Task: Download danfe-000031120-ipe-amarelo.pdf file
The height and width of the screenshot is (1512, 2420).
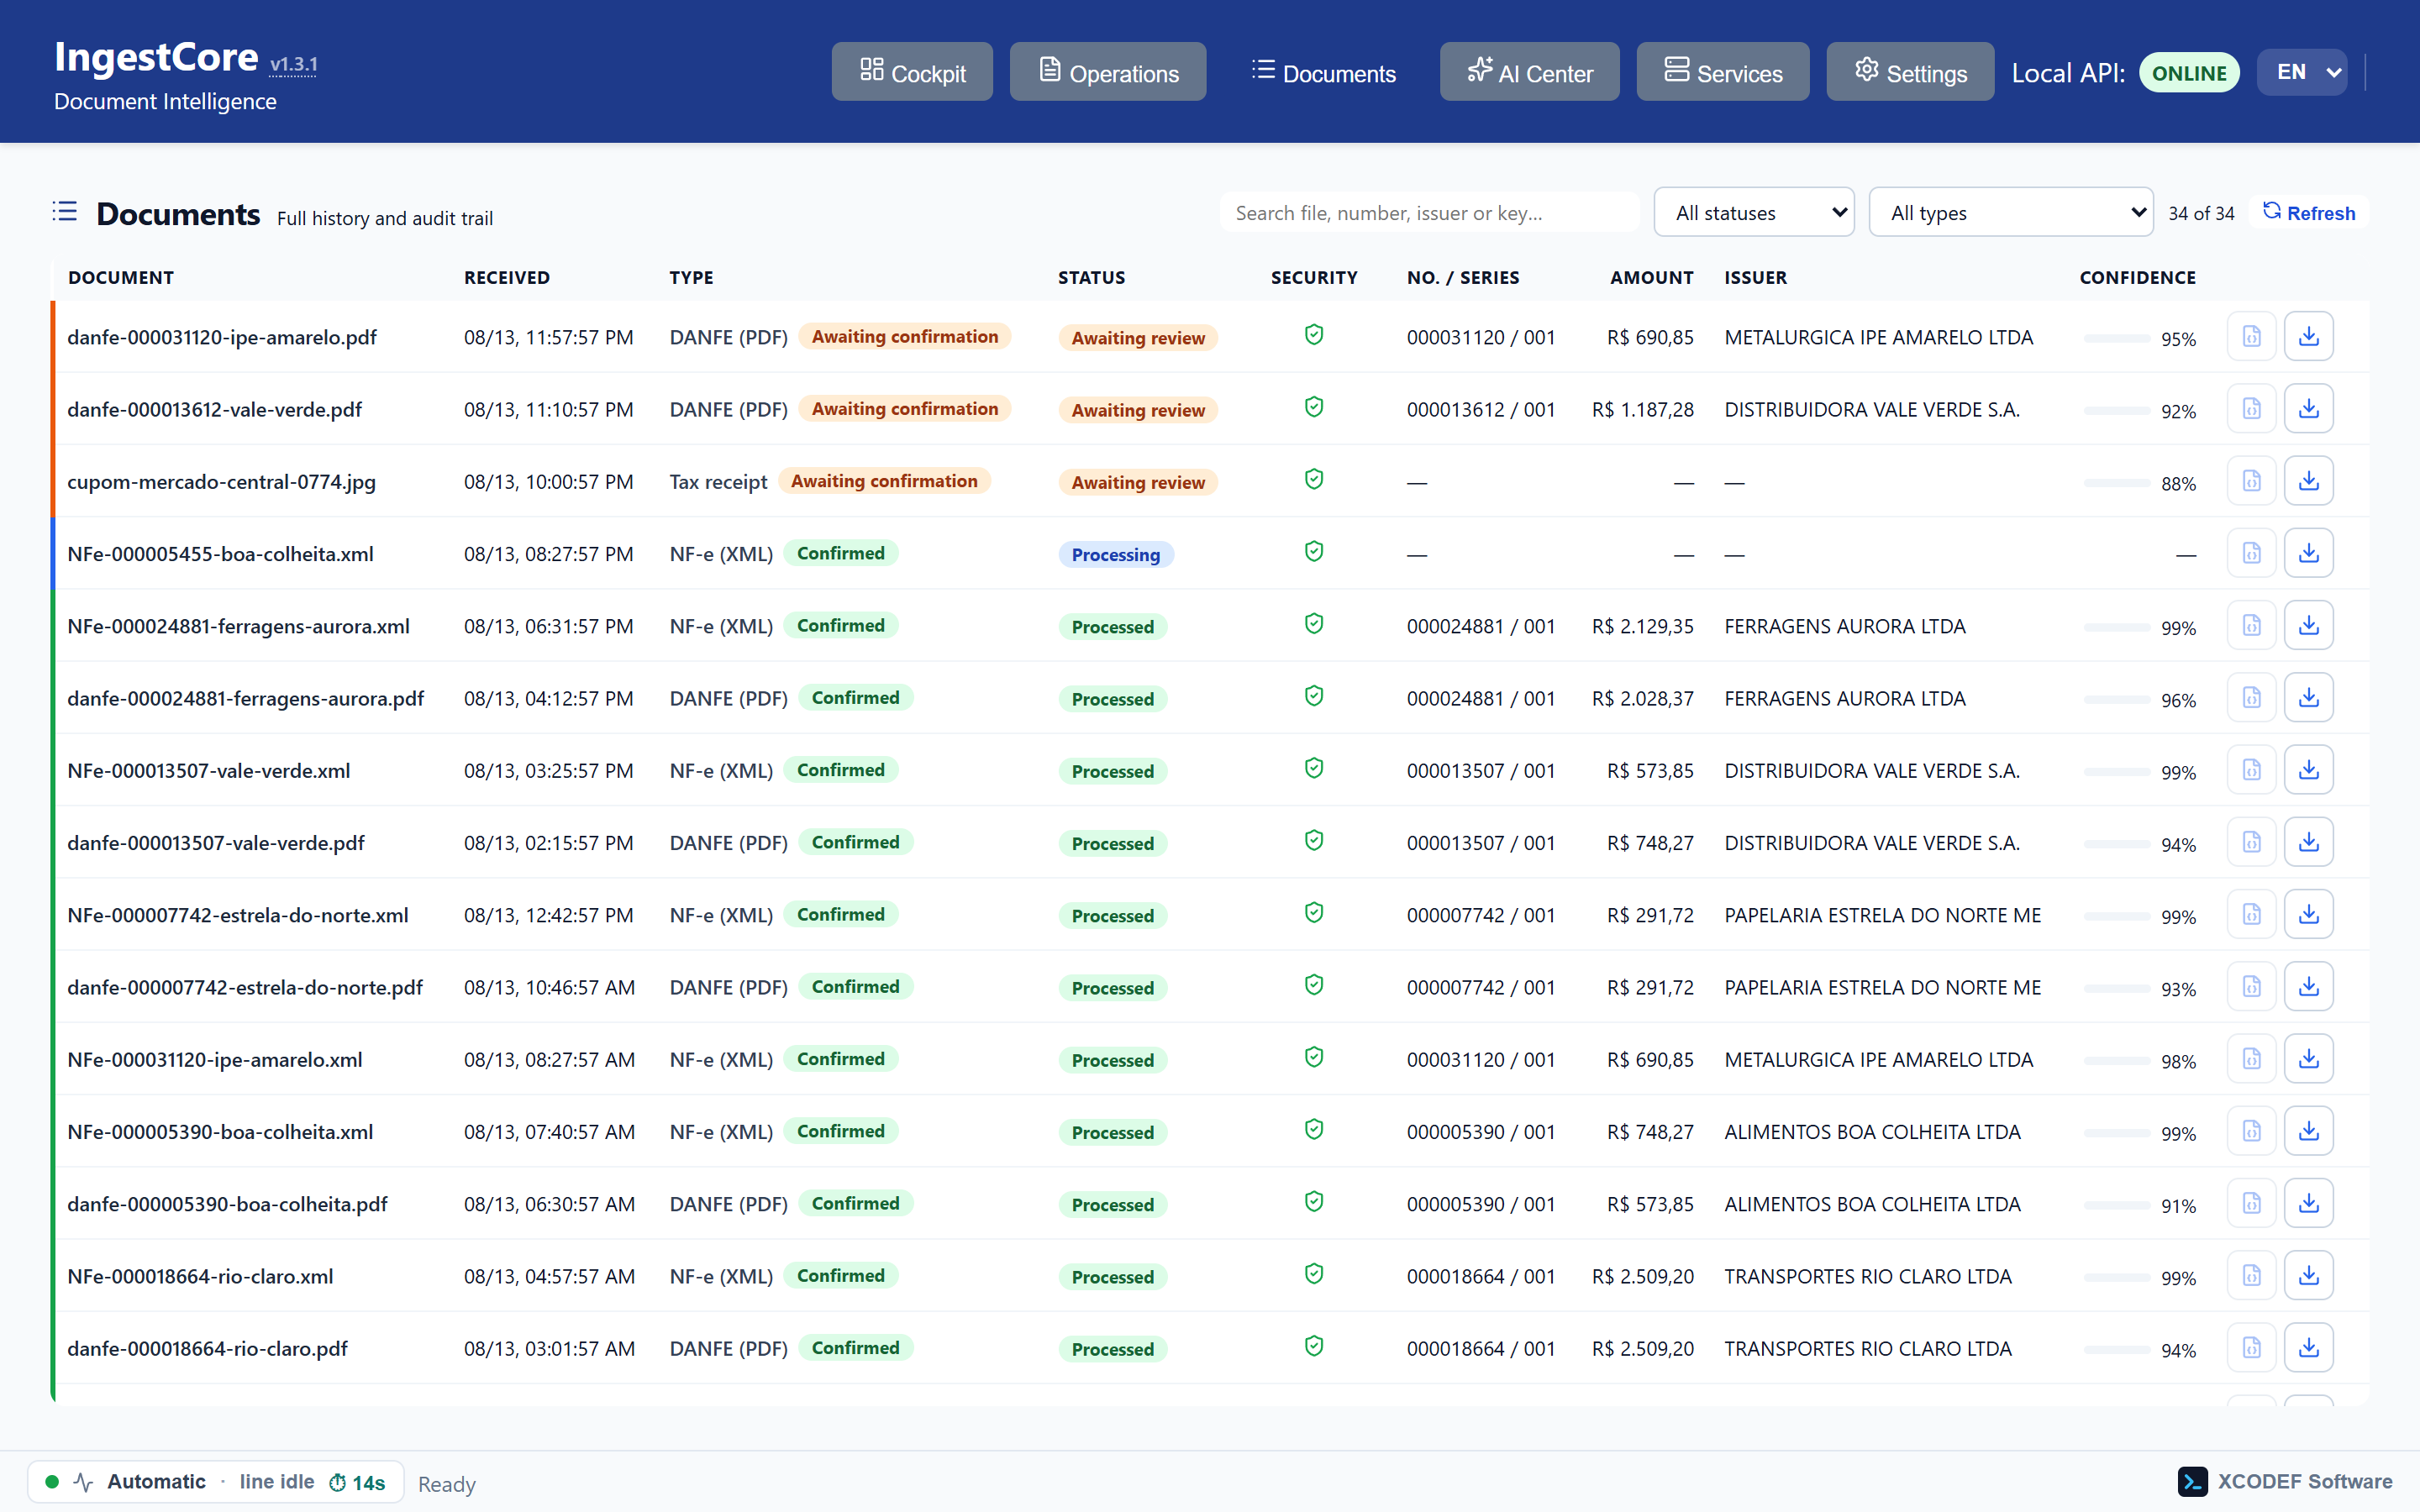Action: pyautogui.click(x=2308, y=337)
